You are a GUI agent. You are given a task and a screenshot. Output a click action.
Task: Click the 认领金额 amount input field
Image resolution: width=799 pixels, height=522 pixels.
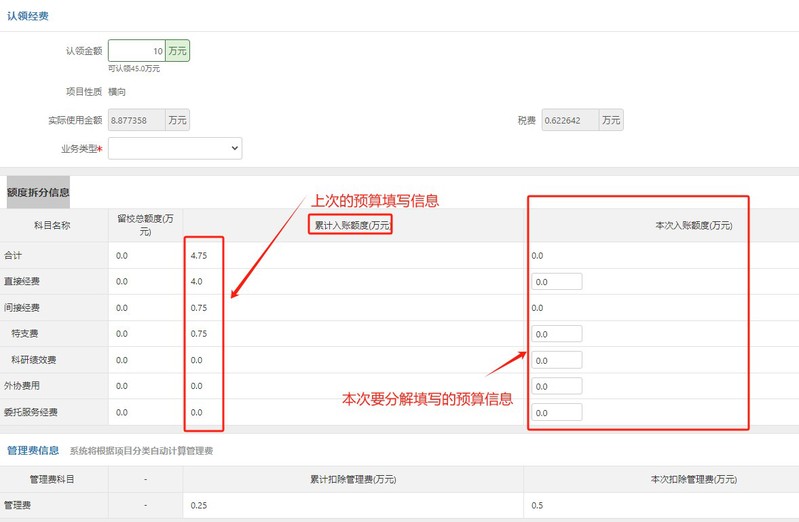pos(136,51)
